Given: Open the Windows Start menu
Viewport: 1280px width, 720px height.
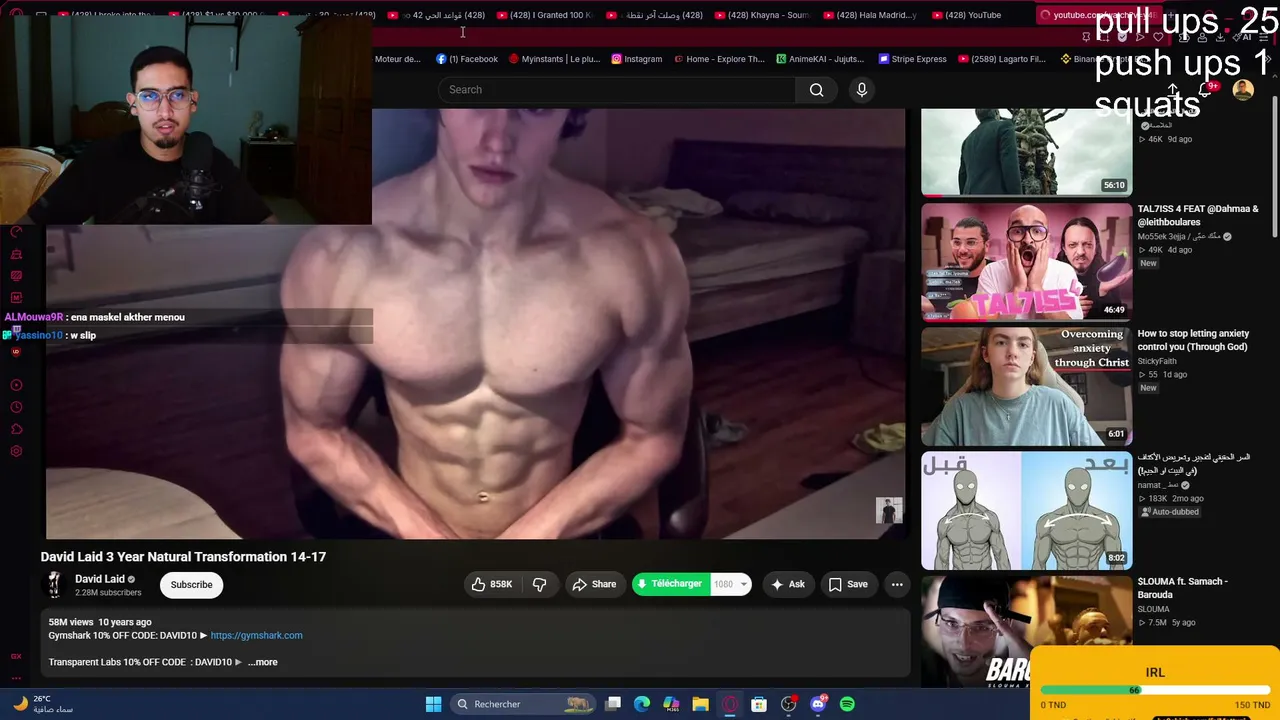Looking at the screenshot, I should [433, 704].
